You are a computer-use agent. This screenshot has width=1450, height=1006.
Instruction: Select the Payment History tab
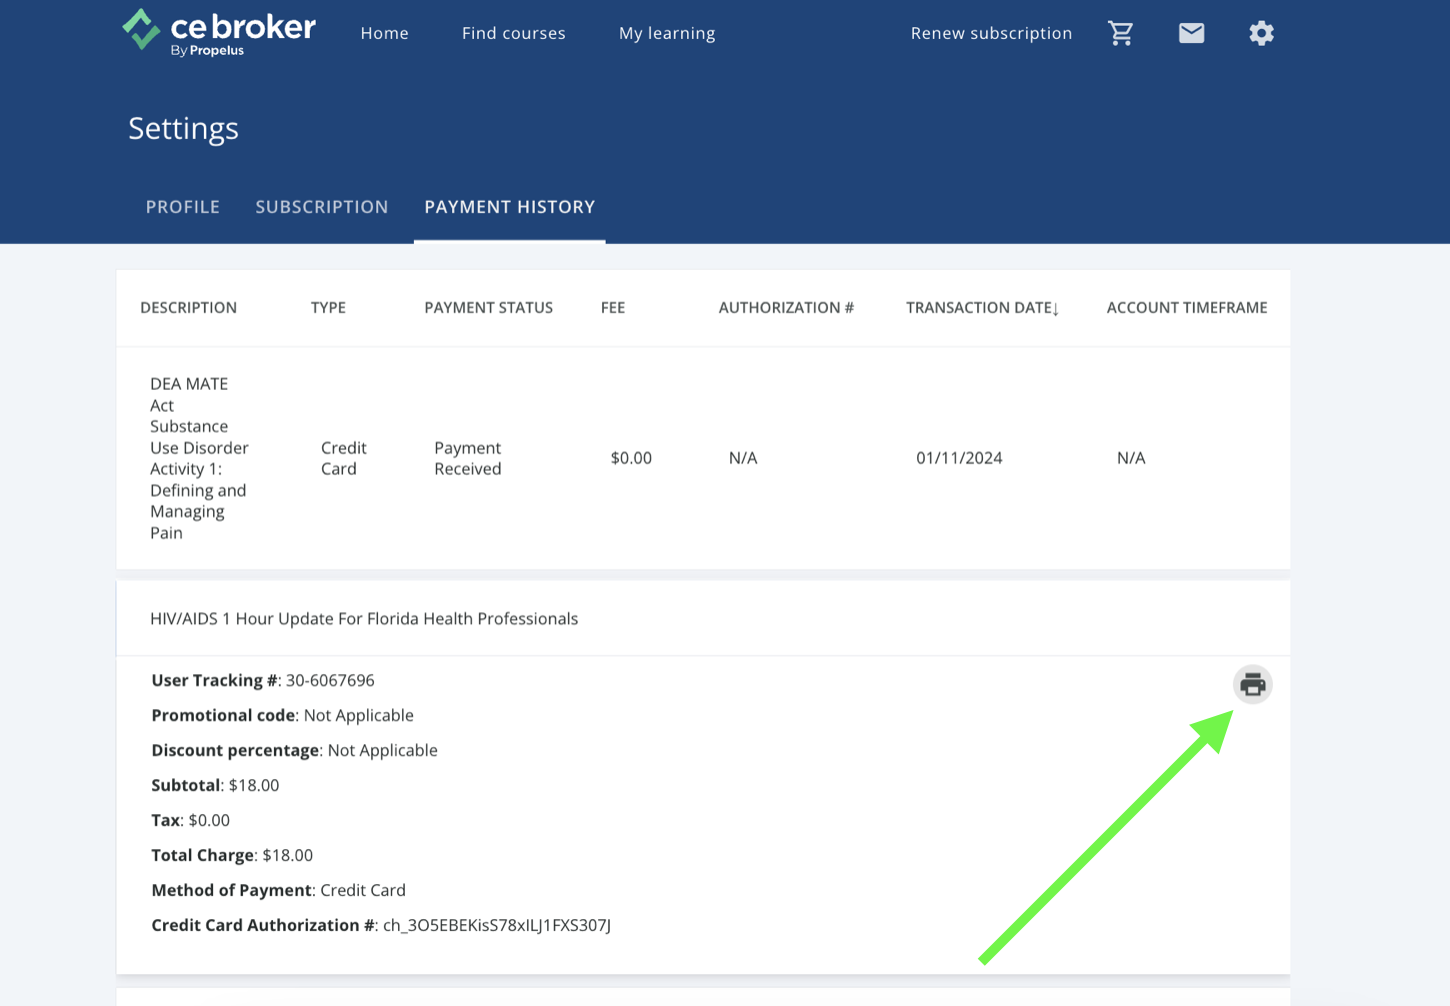[x=510, y=207]
